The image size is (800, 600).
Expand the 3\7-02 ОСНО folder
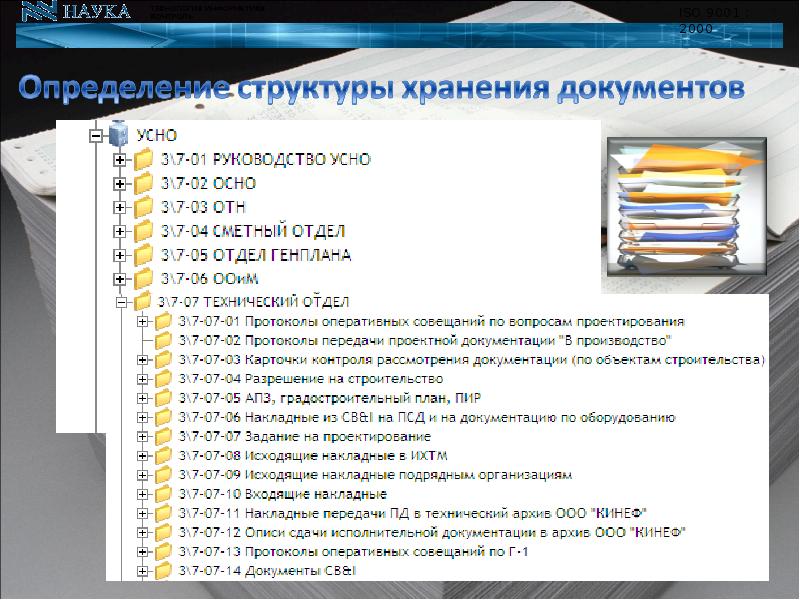coord(119,184)
